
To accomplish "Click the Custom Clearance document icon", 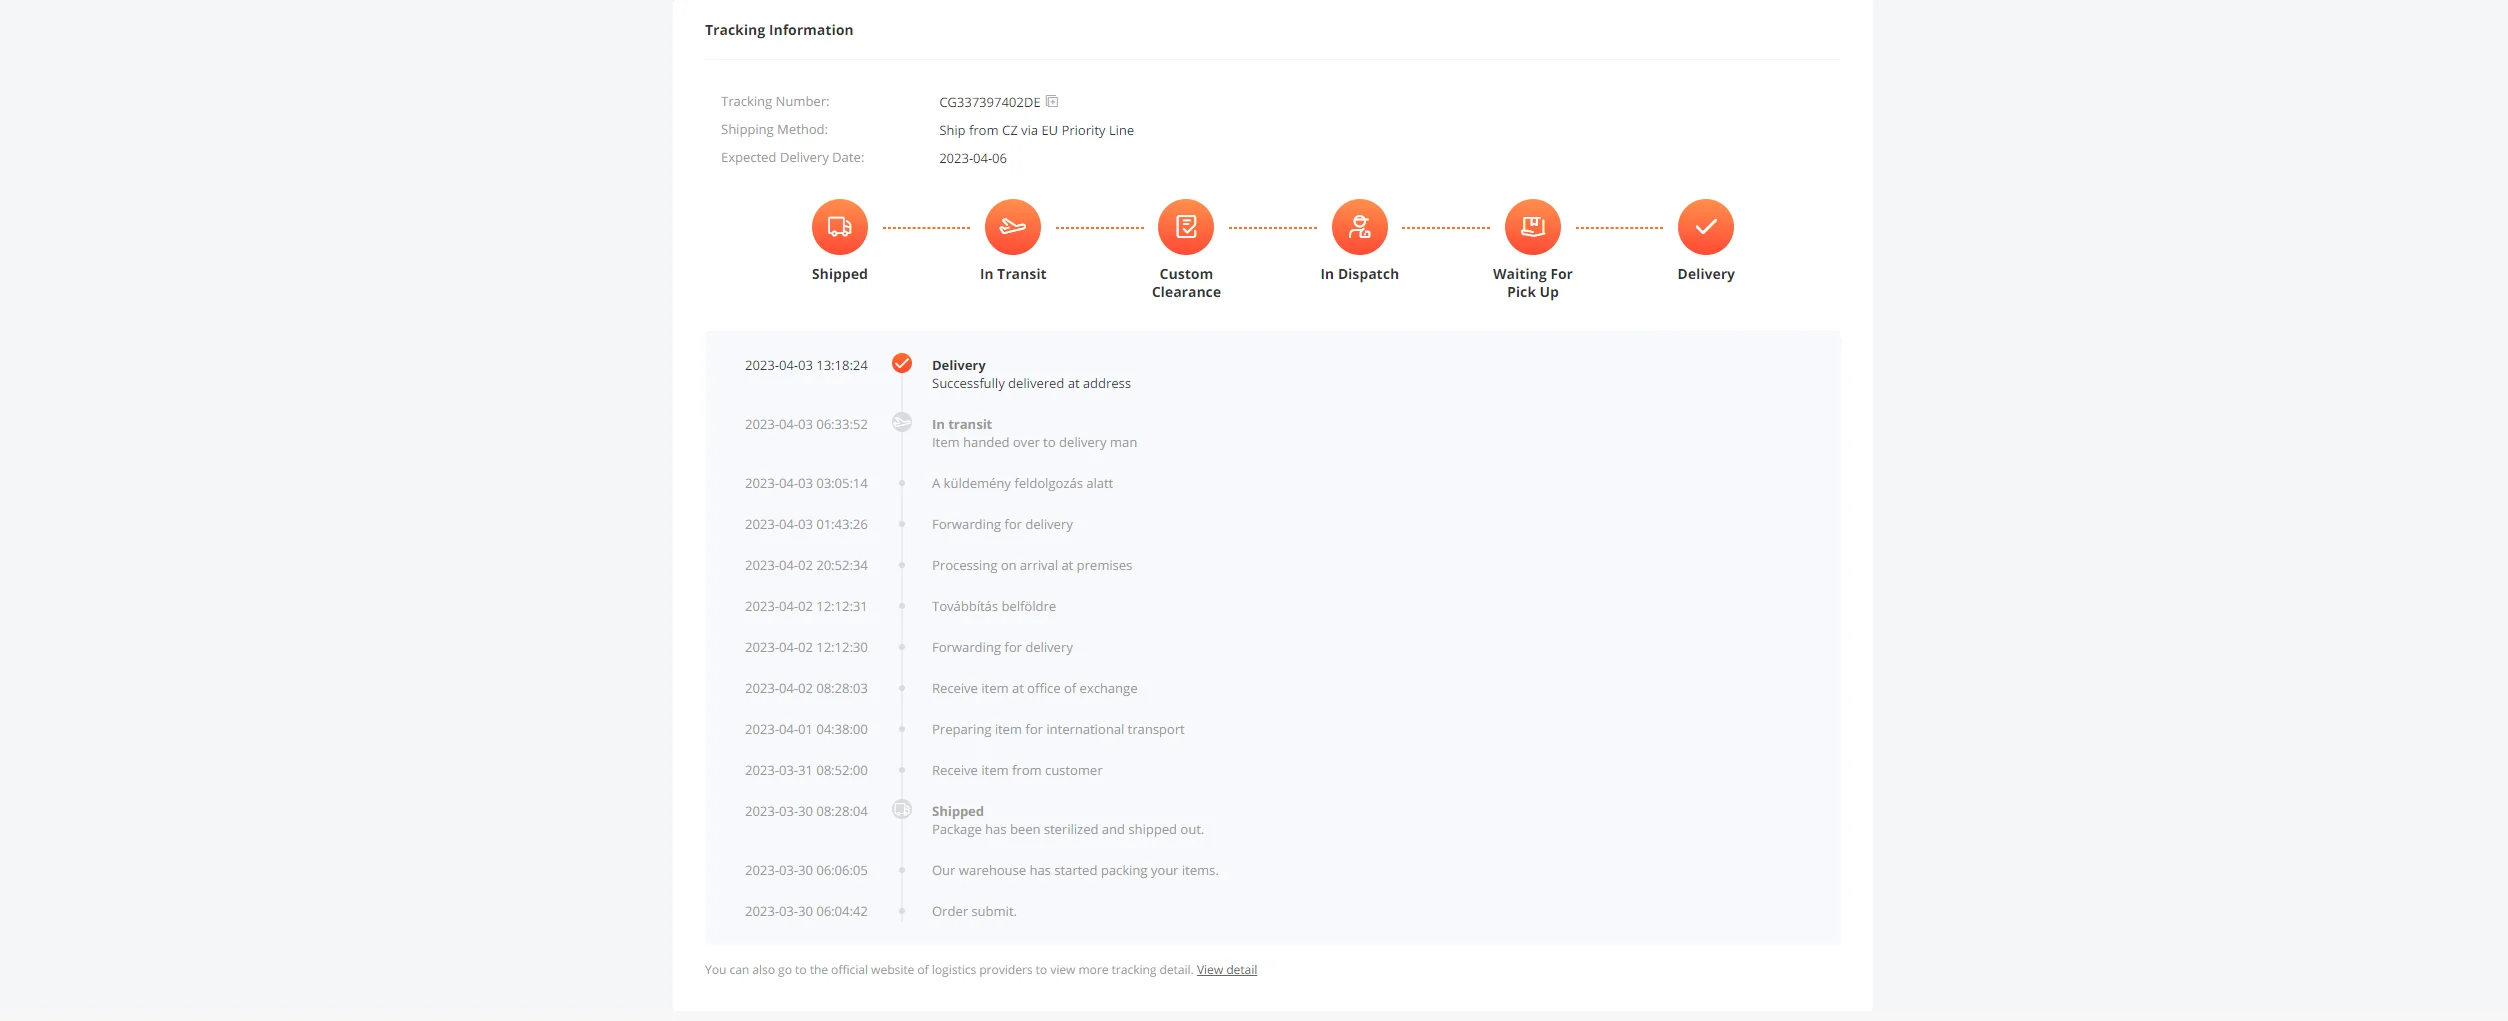I will [1185, 227].
